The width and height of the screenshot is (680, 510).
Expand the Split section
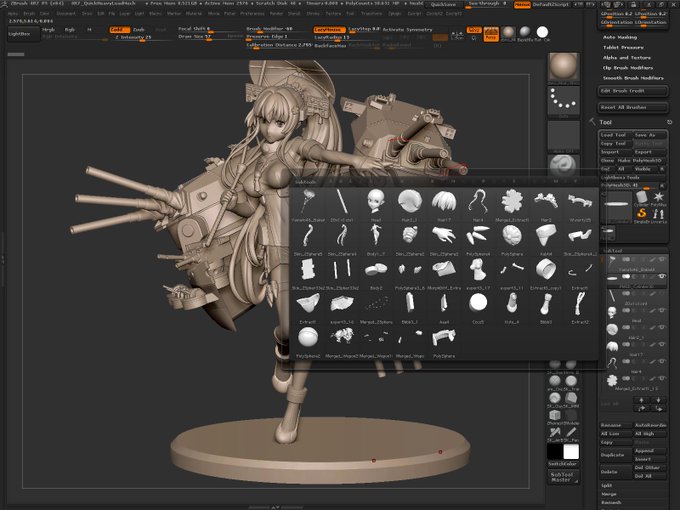(607, 485)
